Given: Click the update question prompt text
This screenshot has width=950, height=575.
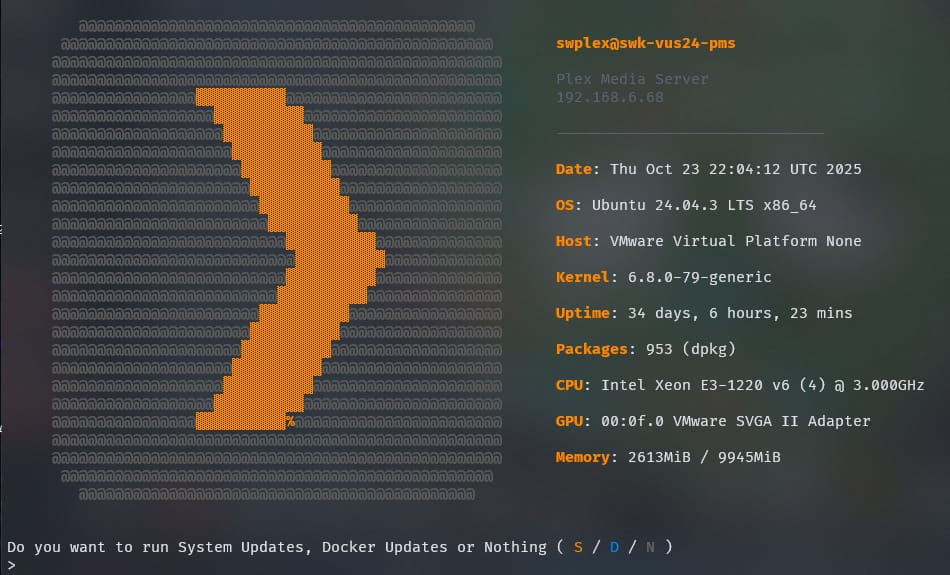Looking at the screenshot, I should click(x=276, y=547).
